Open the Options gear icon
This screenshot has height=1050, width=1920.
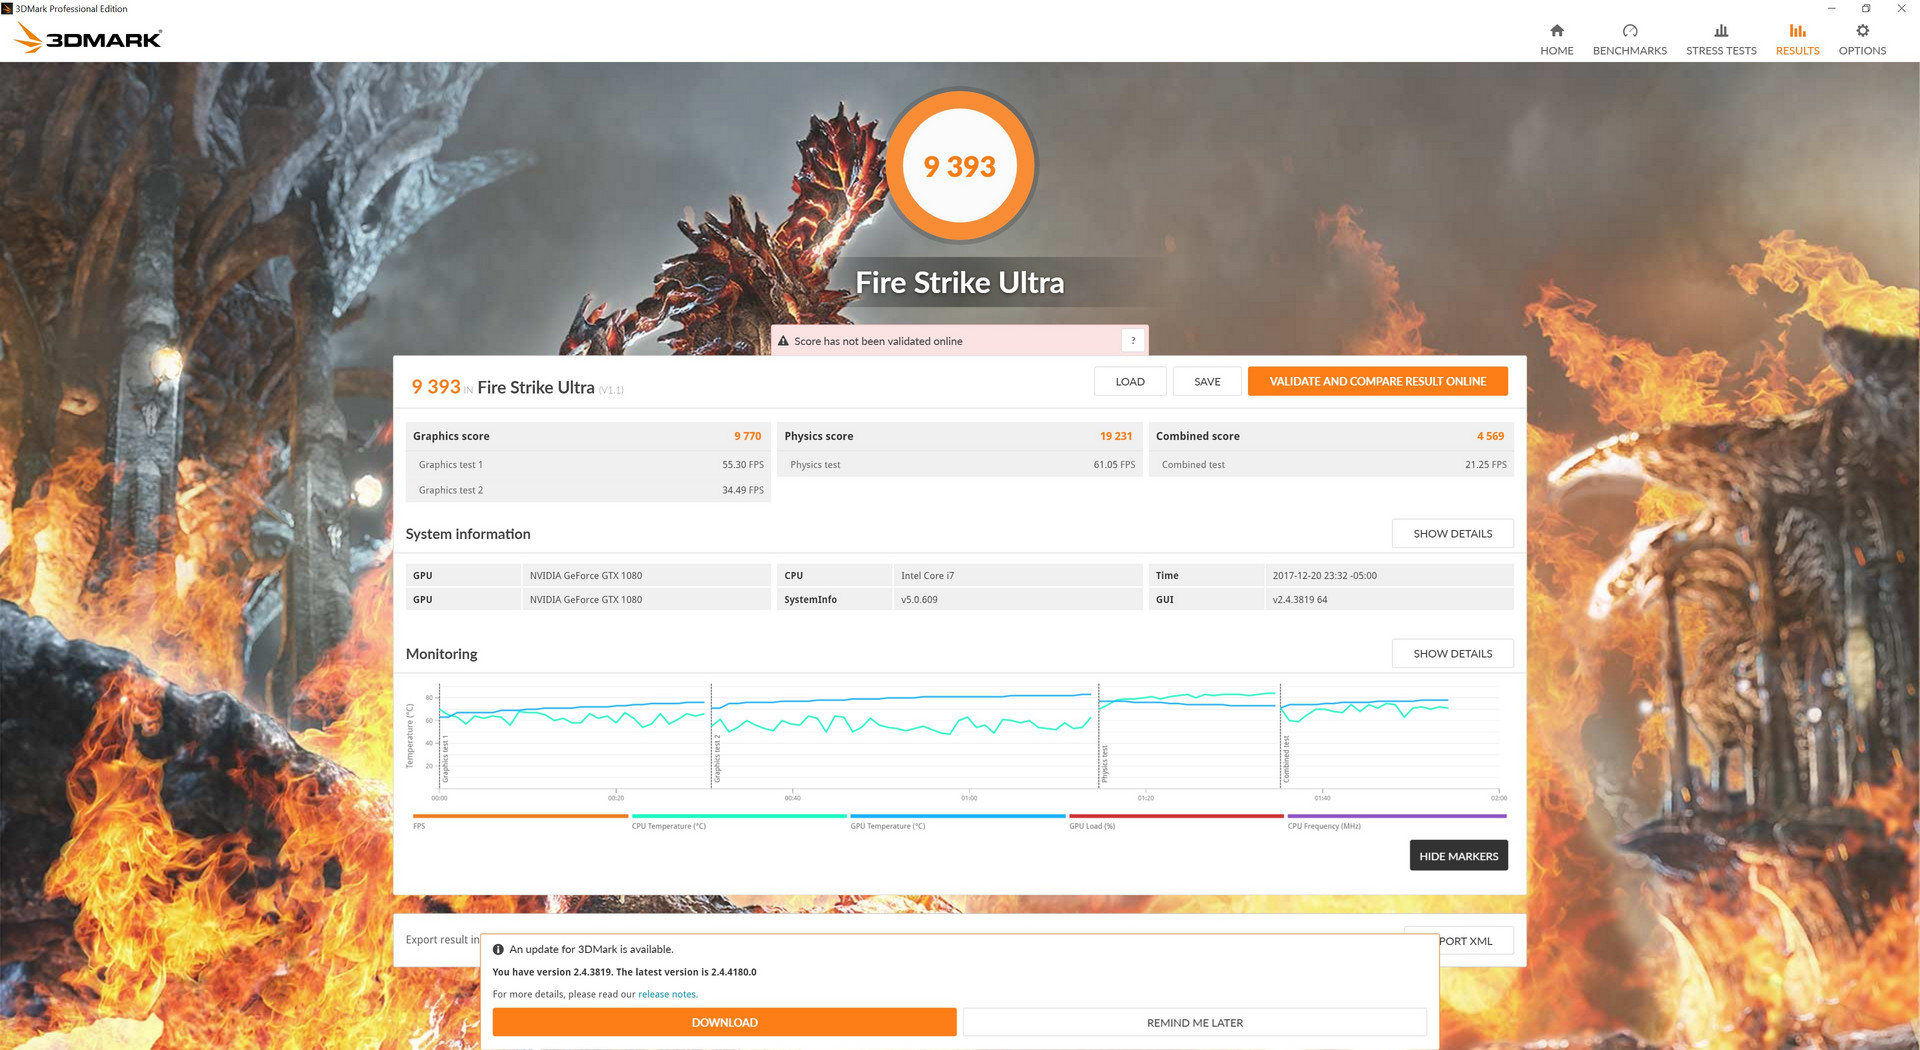click(x=1862, y=31)
